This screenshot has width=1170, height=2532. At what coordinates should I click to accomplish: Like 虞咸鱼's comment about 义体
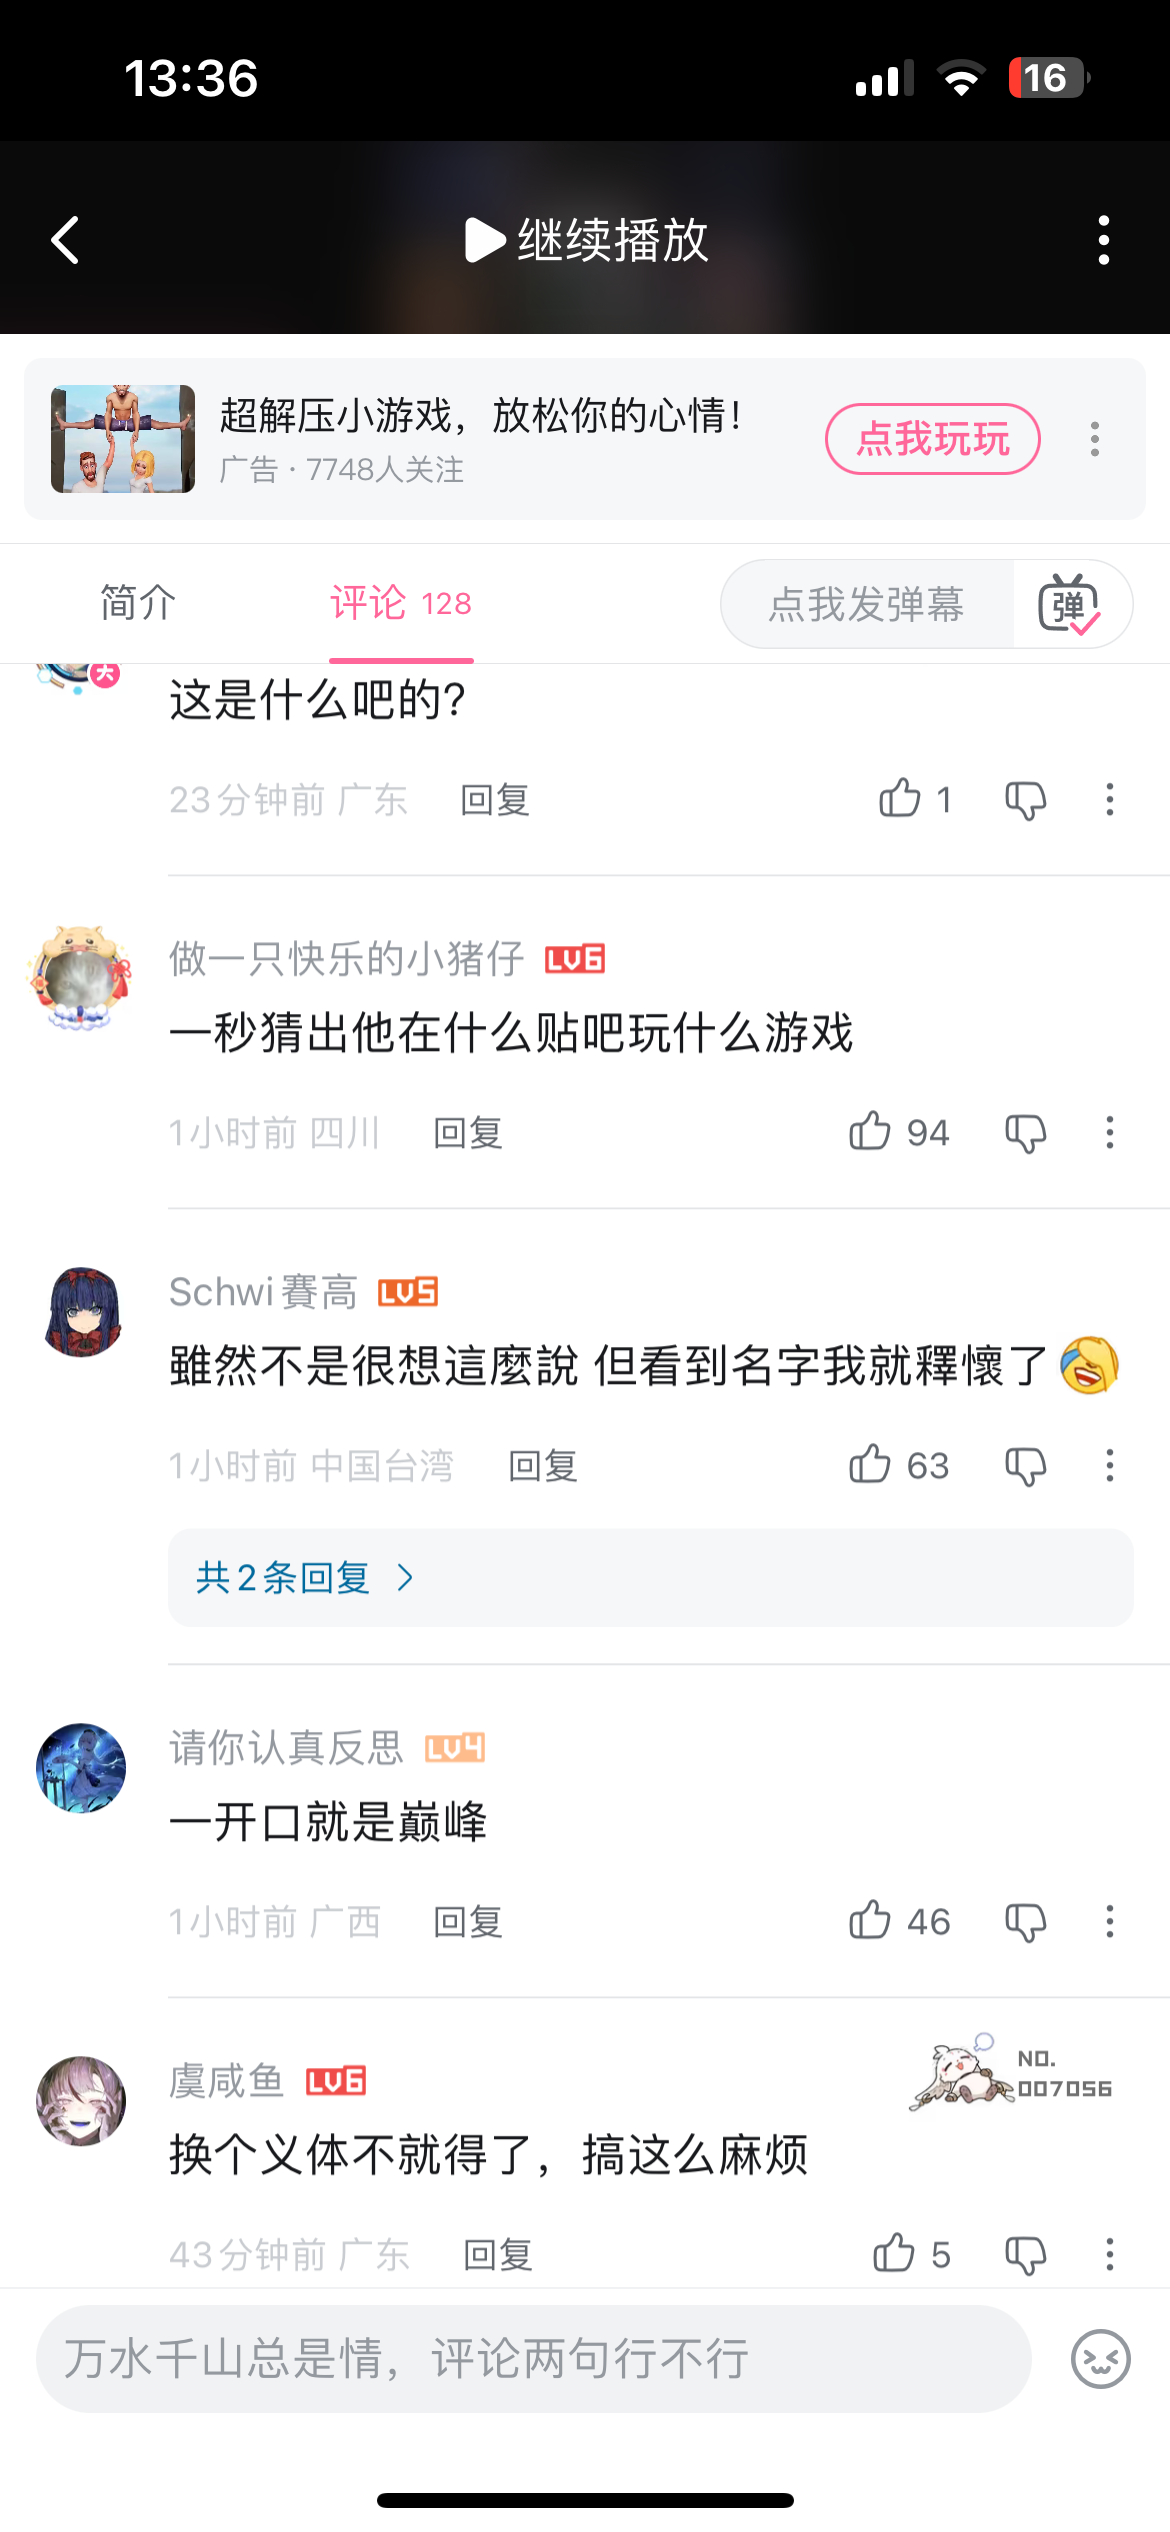click(x=894, y=2254)
